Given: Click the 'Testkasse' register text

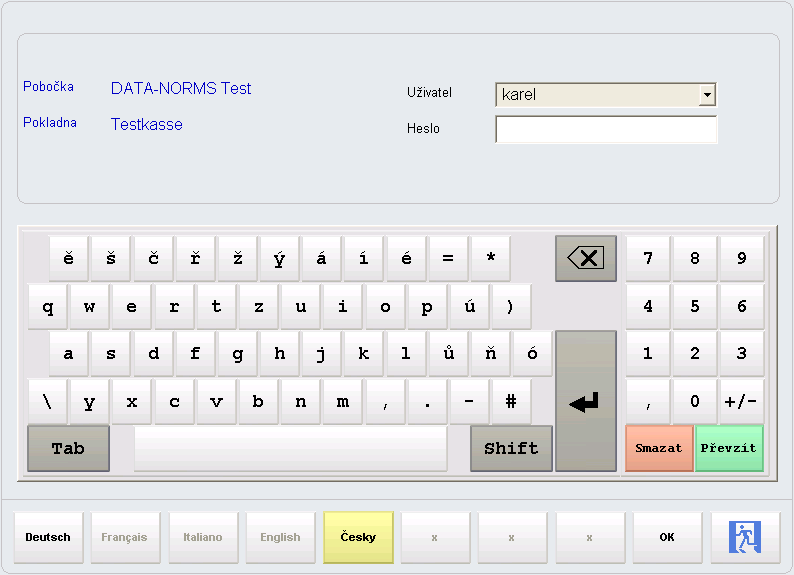Looking at the screenshot, I should tap(147, 125).
